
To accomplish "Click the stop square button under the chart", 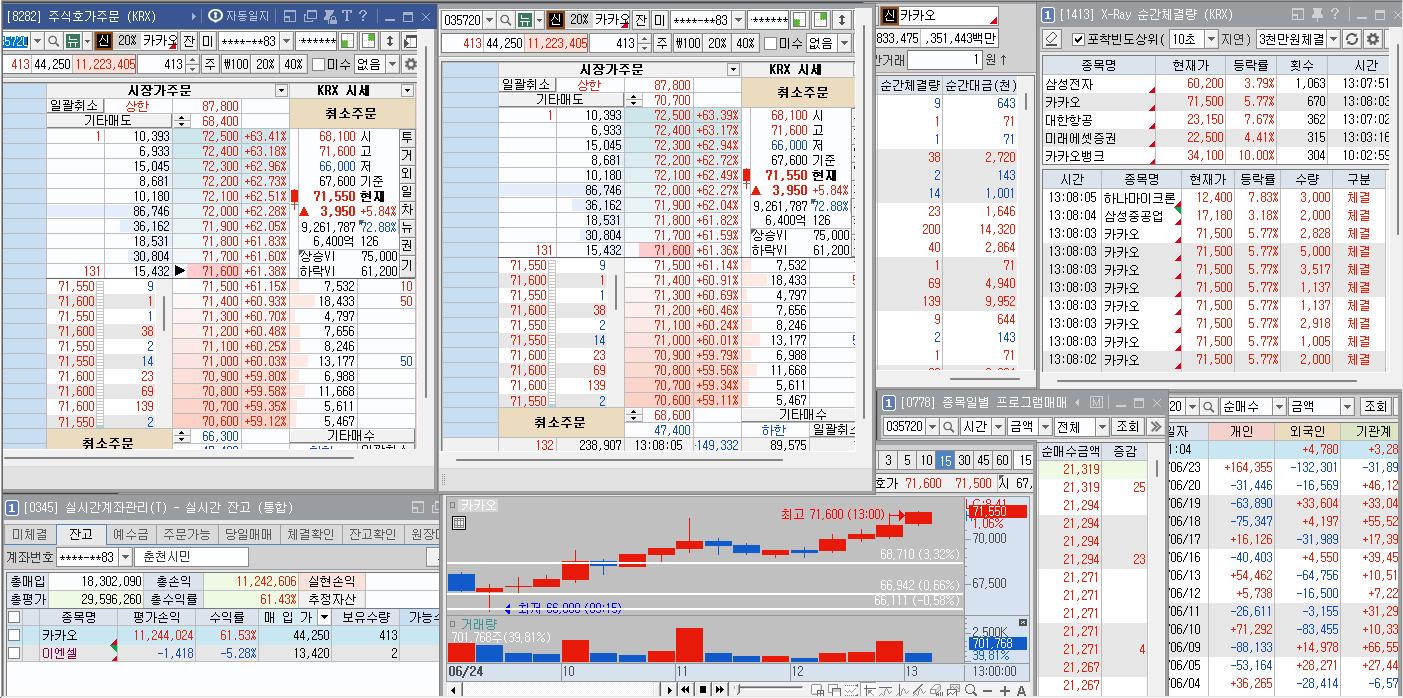I will pyautogui.click(x=703, y=690).
